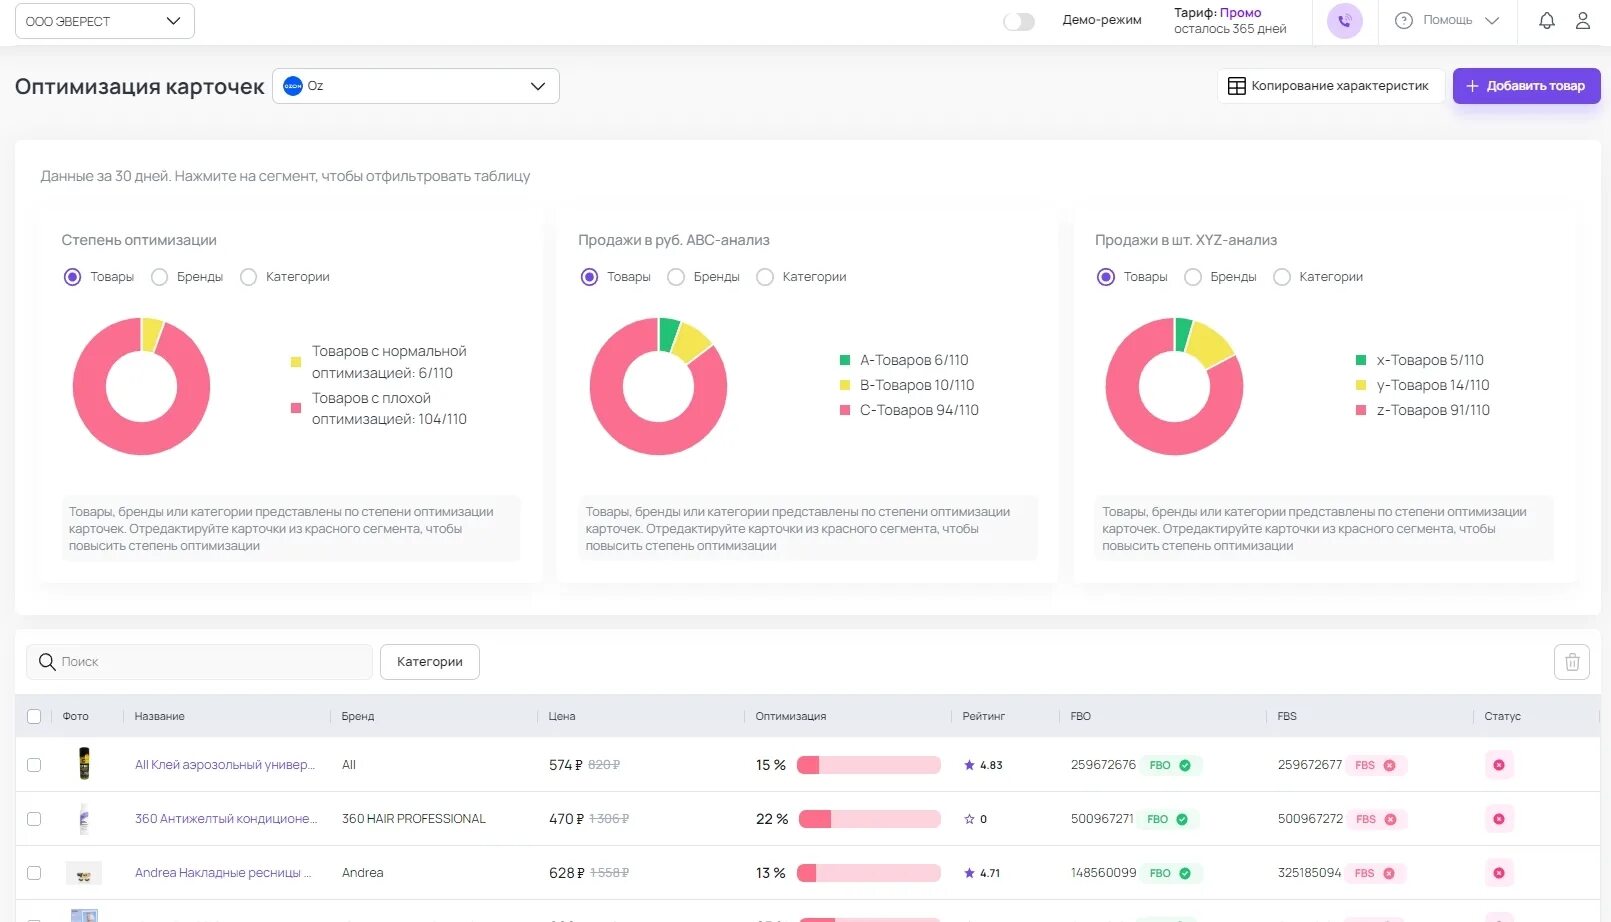Open the ООО ЭВЕРЕСТ company dropdown

click(105, 21)
